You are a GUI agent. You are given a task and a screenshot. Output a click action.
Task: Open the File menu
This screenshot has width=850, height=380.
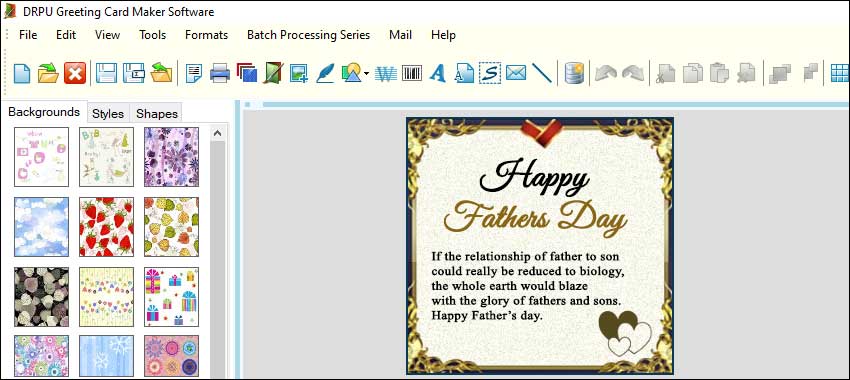pyautogui.click(x=28, y=35)
